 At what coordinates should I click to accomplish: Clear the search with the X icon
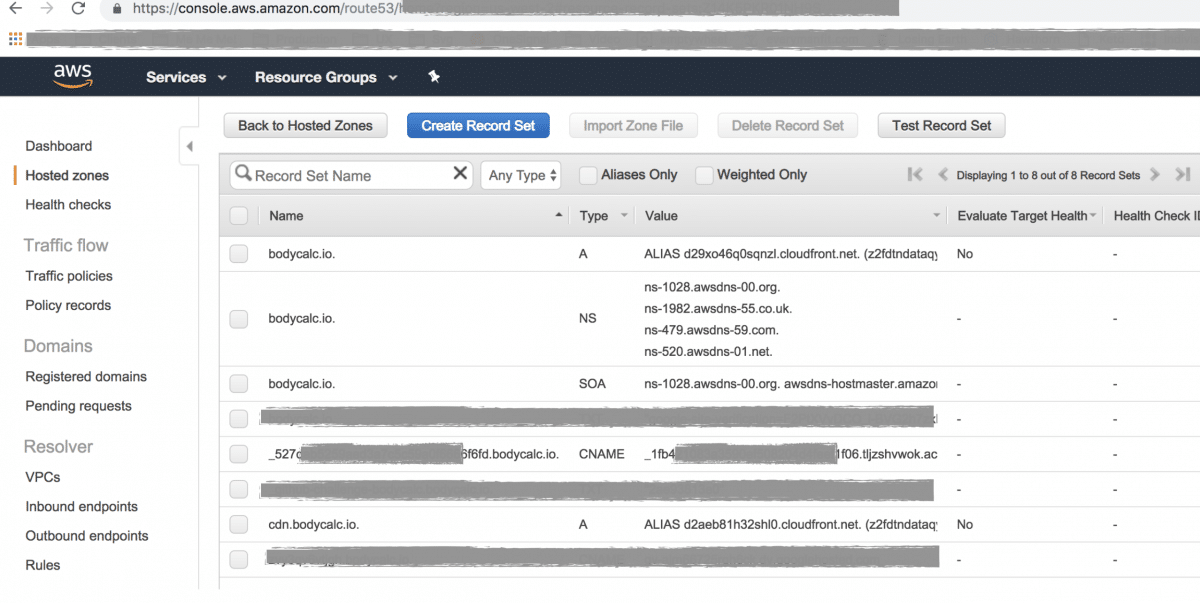459,174
